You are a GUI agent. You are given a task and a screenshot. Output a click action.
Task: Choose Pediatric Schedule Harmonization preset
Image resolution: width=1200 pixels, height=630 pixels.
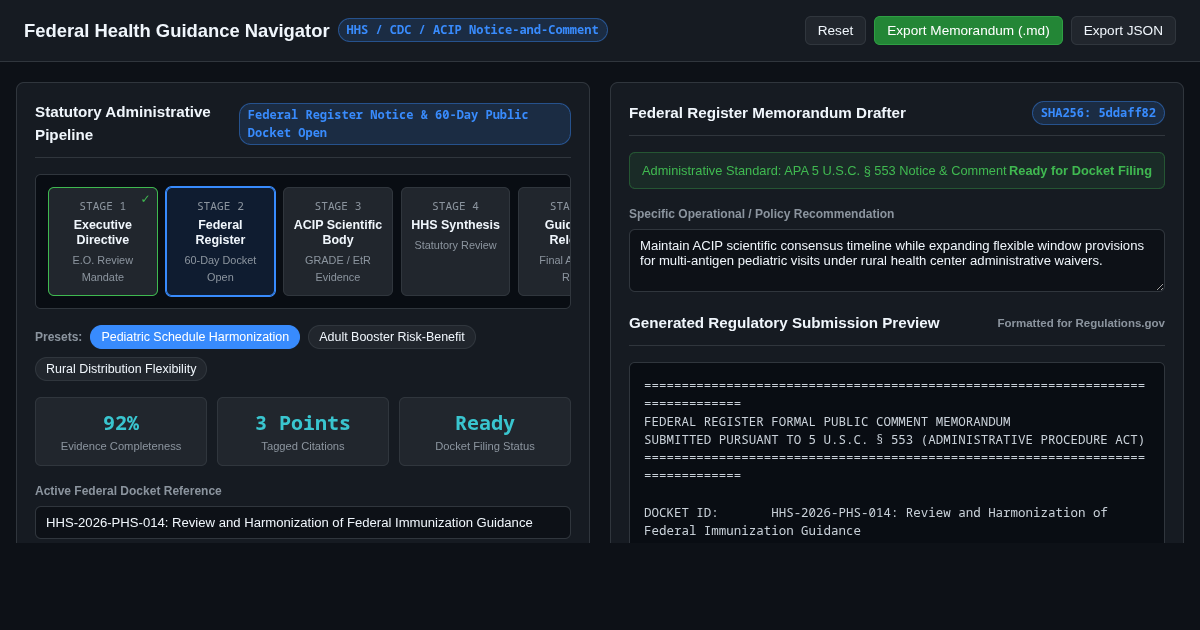coord(195,337)
